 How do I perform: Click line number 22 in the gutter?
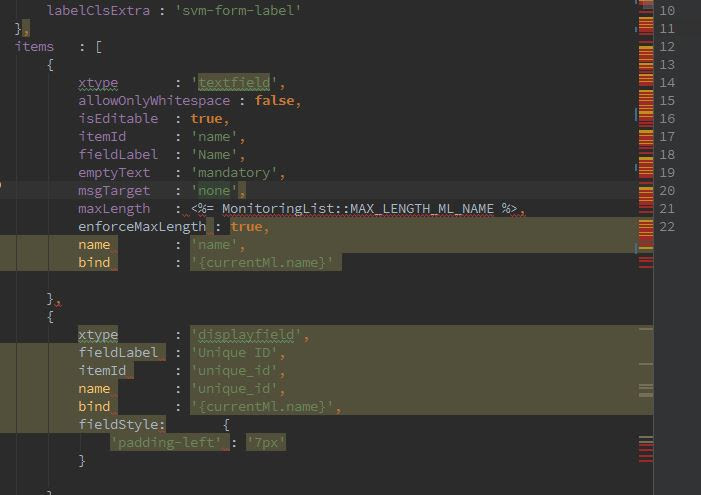click(667, 227)
